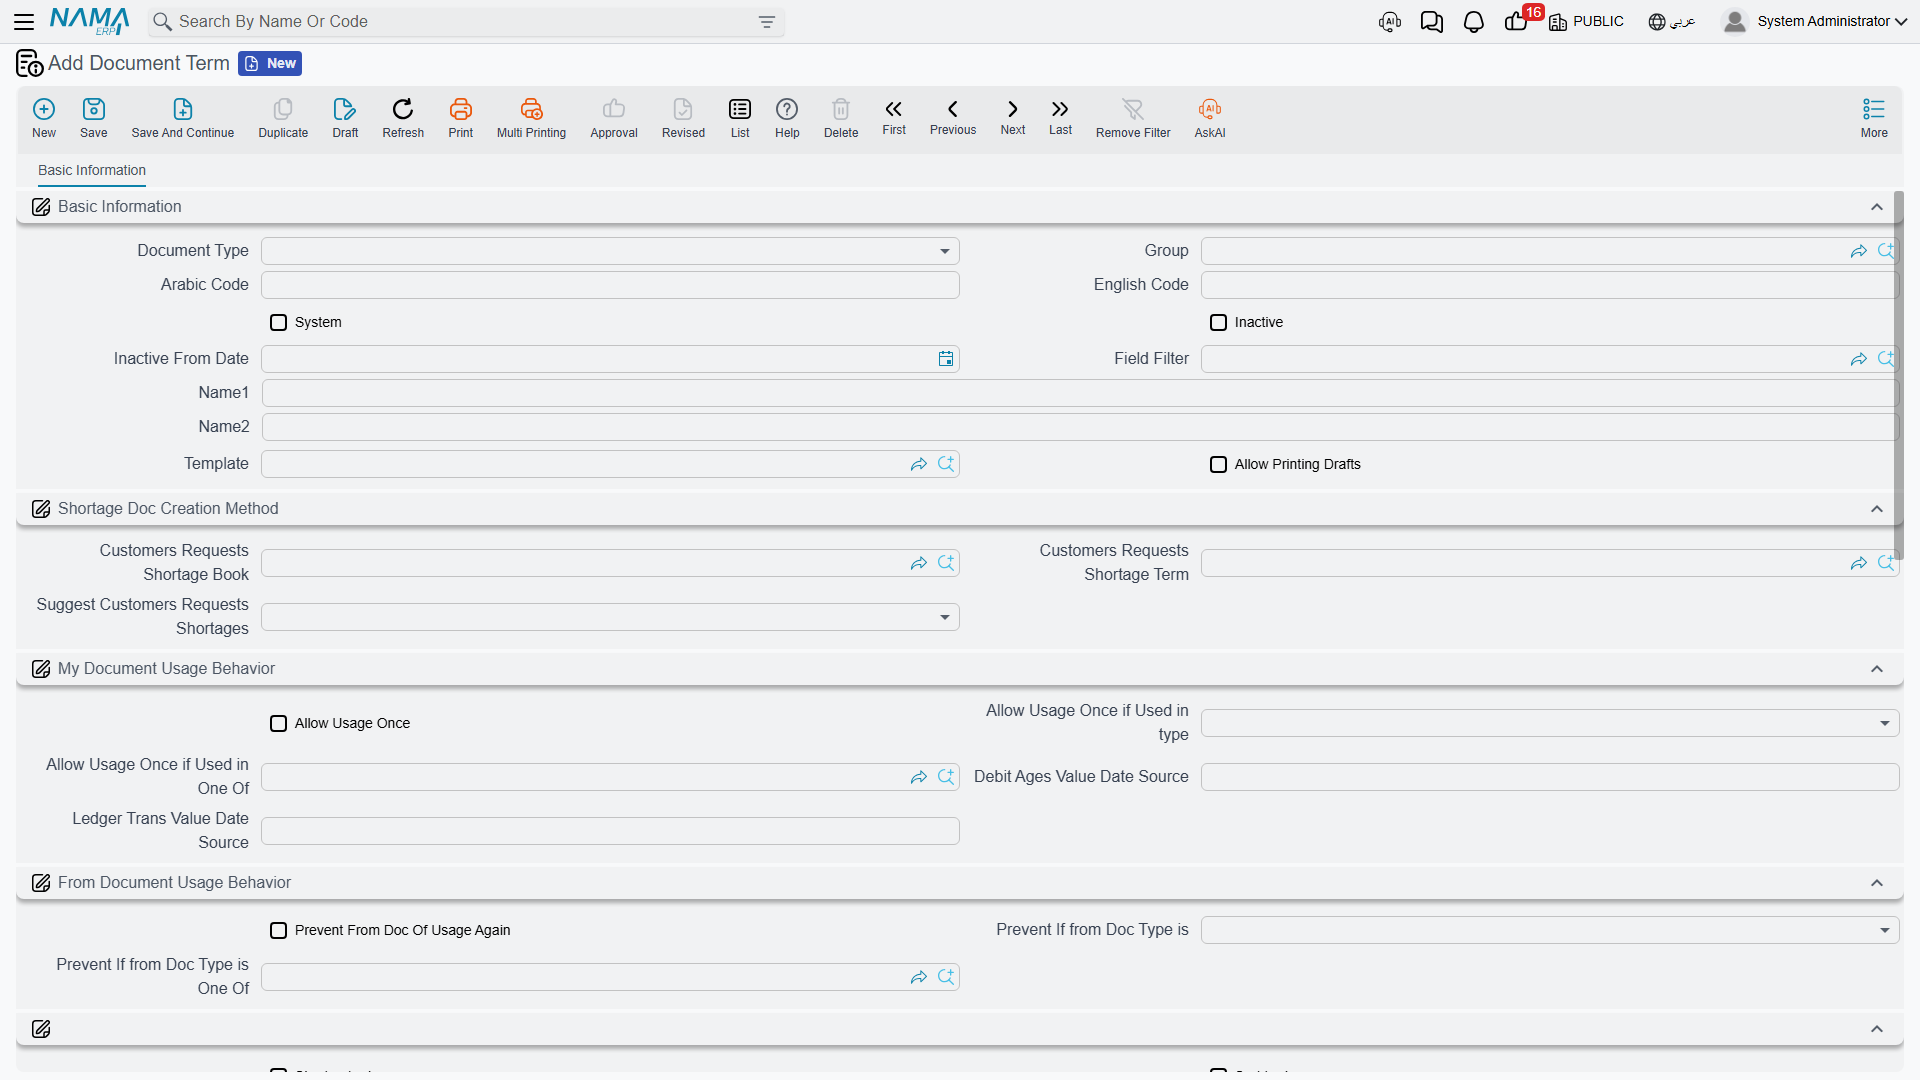1920x1080 pixels.
Task: Go to First record
Action: point(894,117)
